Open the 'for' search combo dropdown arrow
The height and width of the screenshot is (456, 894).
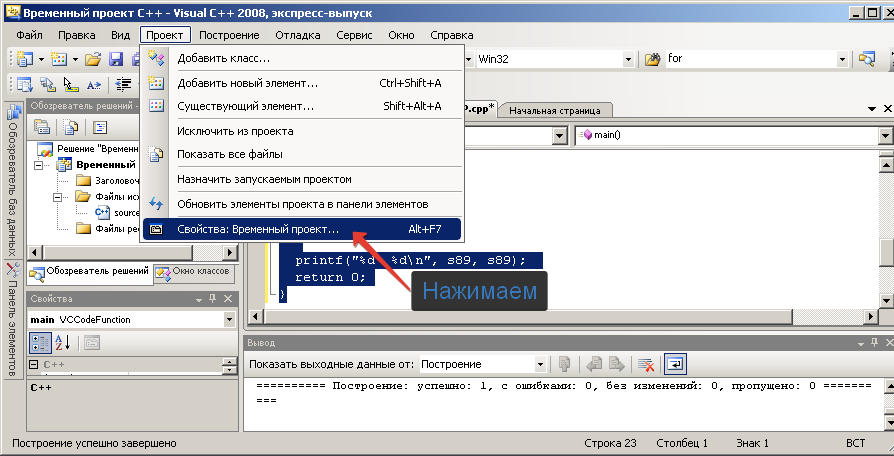[x=842, y=59]
